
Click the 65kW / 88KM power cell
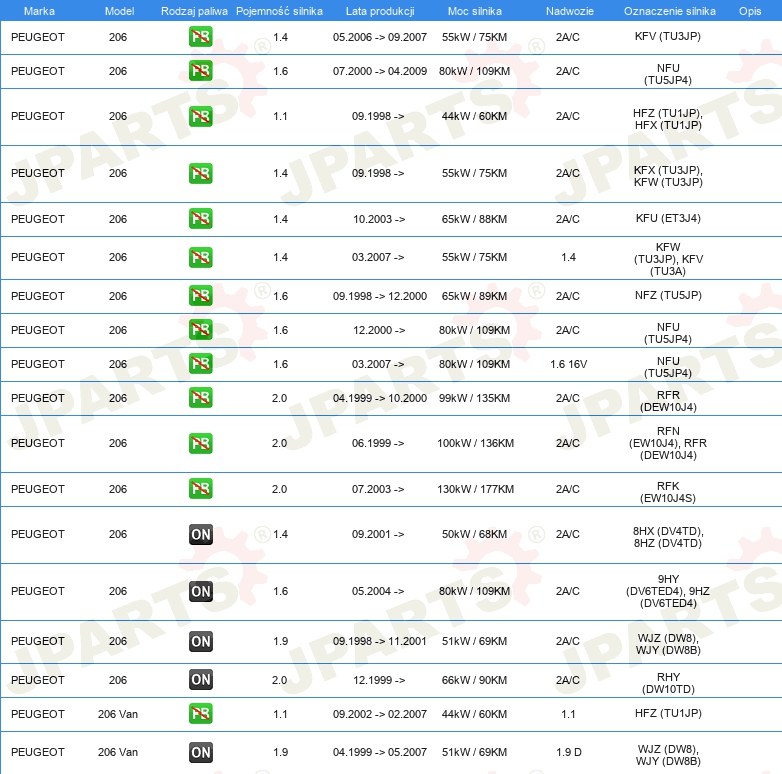coord(474,219)
